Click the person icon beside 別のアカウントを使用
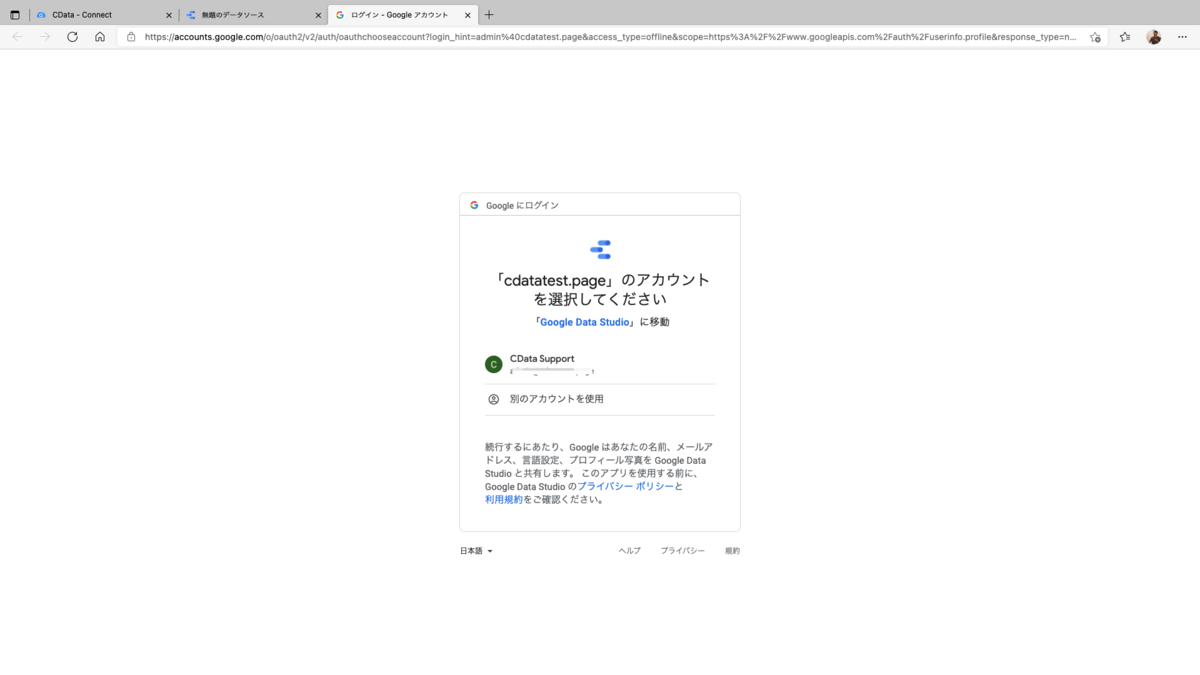1200x675 pixels. (x=494, y=399)
